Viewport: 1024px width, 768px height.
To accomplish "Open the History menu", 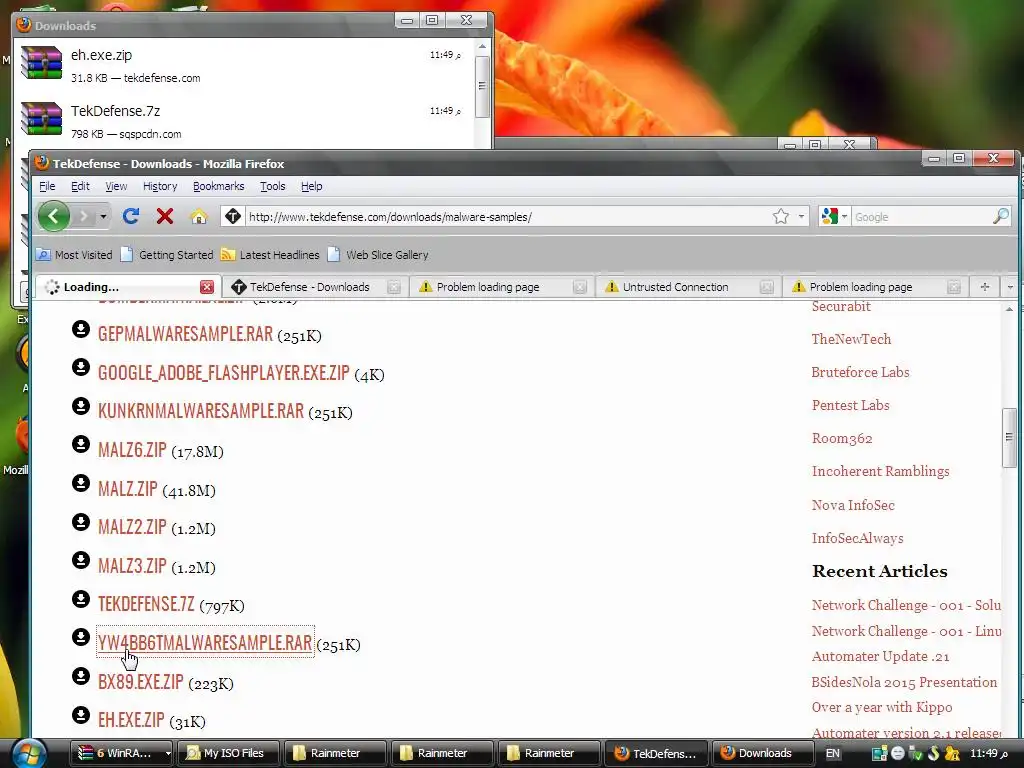I will coord(160,186).
